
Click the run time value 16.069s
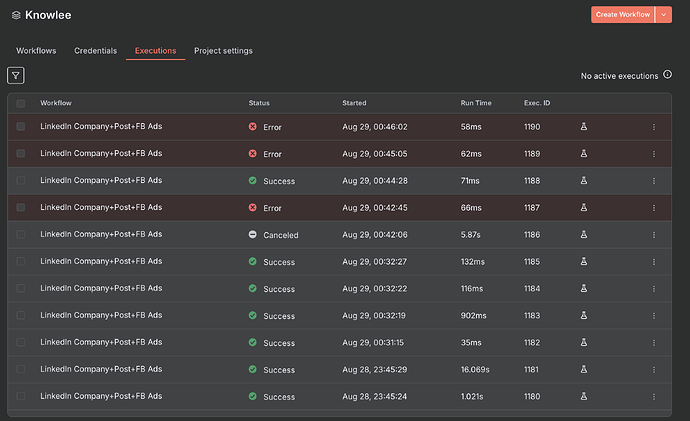475,369
